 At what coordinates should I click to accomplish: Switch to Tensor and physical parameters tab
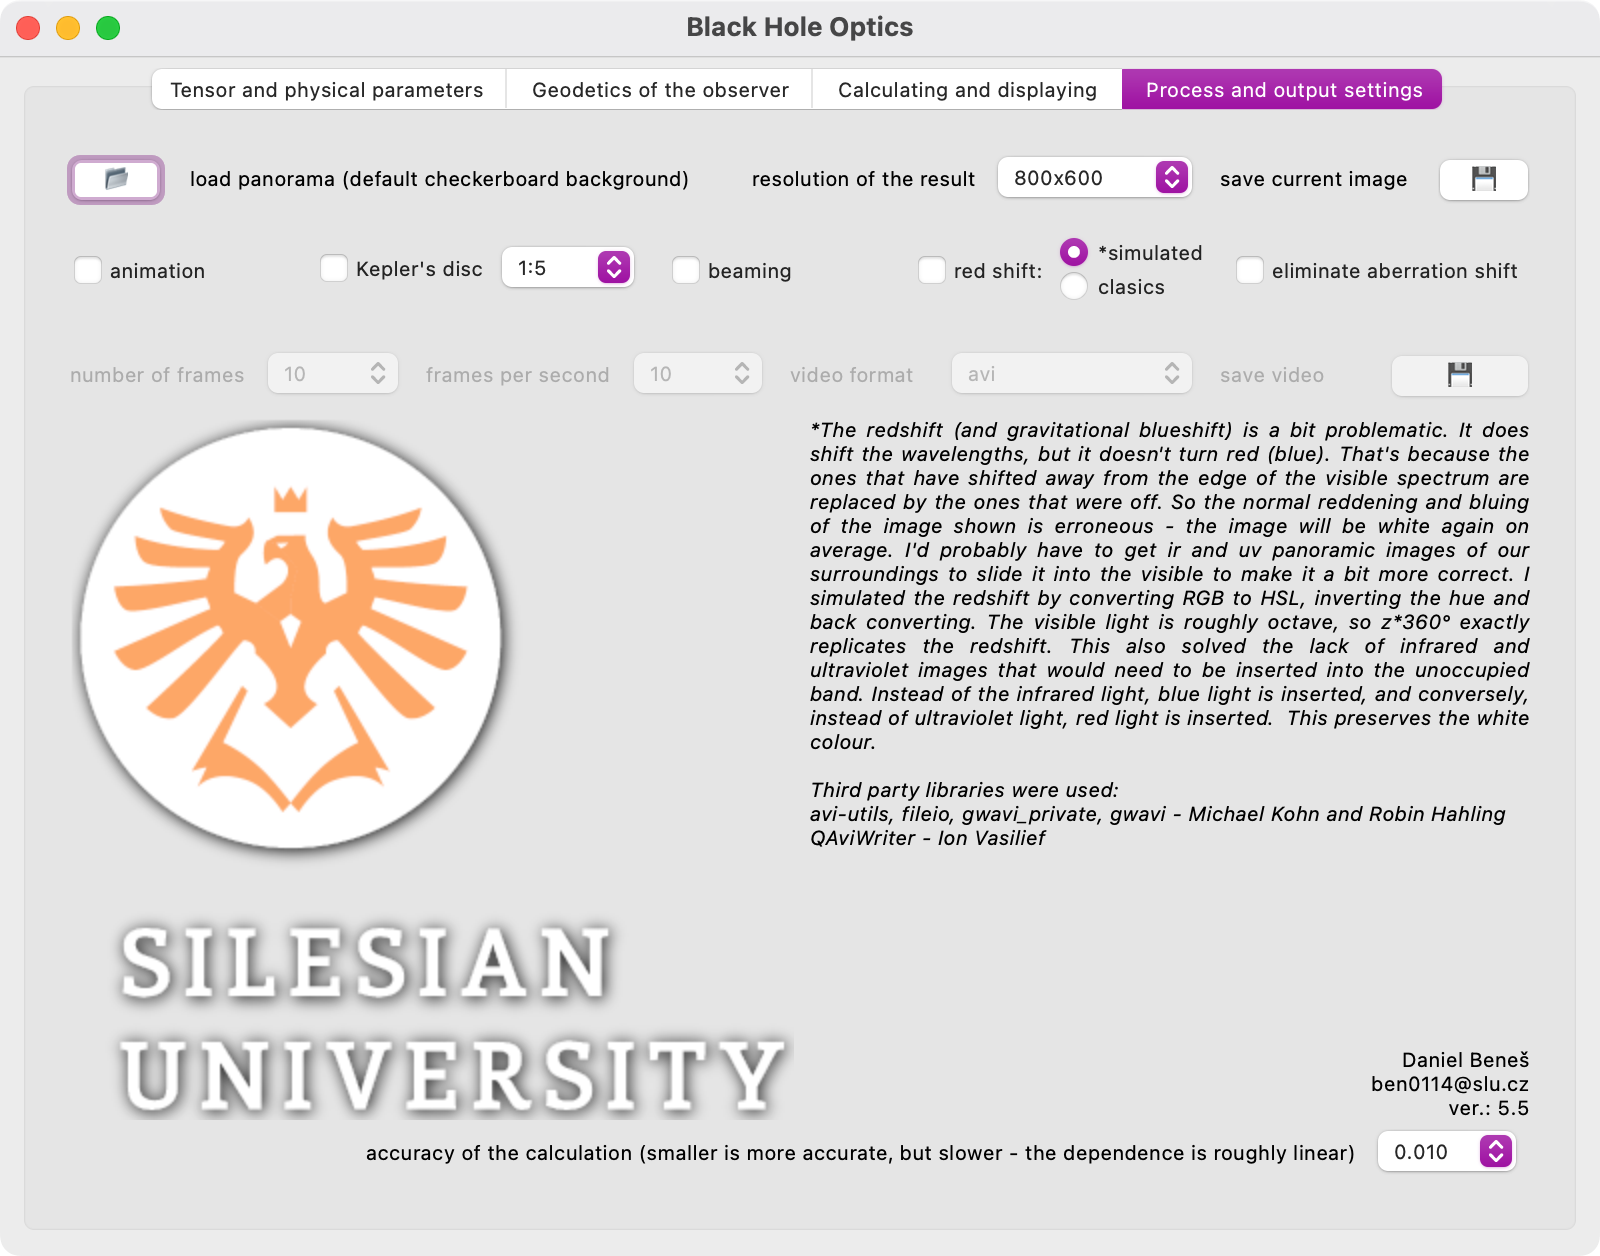coord(327,90)
